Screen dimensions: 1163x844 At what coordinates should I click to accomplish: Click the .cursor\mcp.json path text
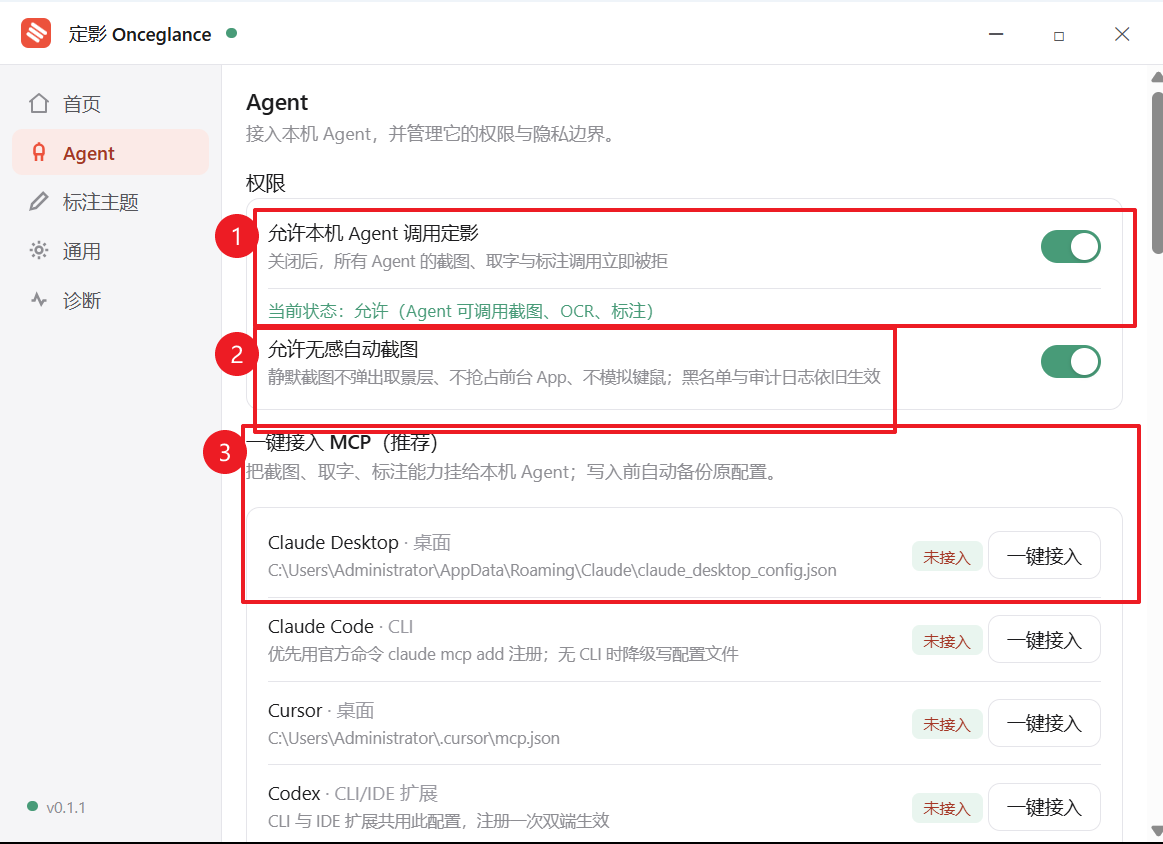pos(414,738)
